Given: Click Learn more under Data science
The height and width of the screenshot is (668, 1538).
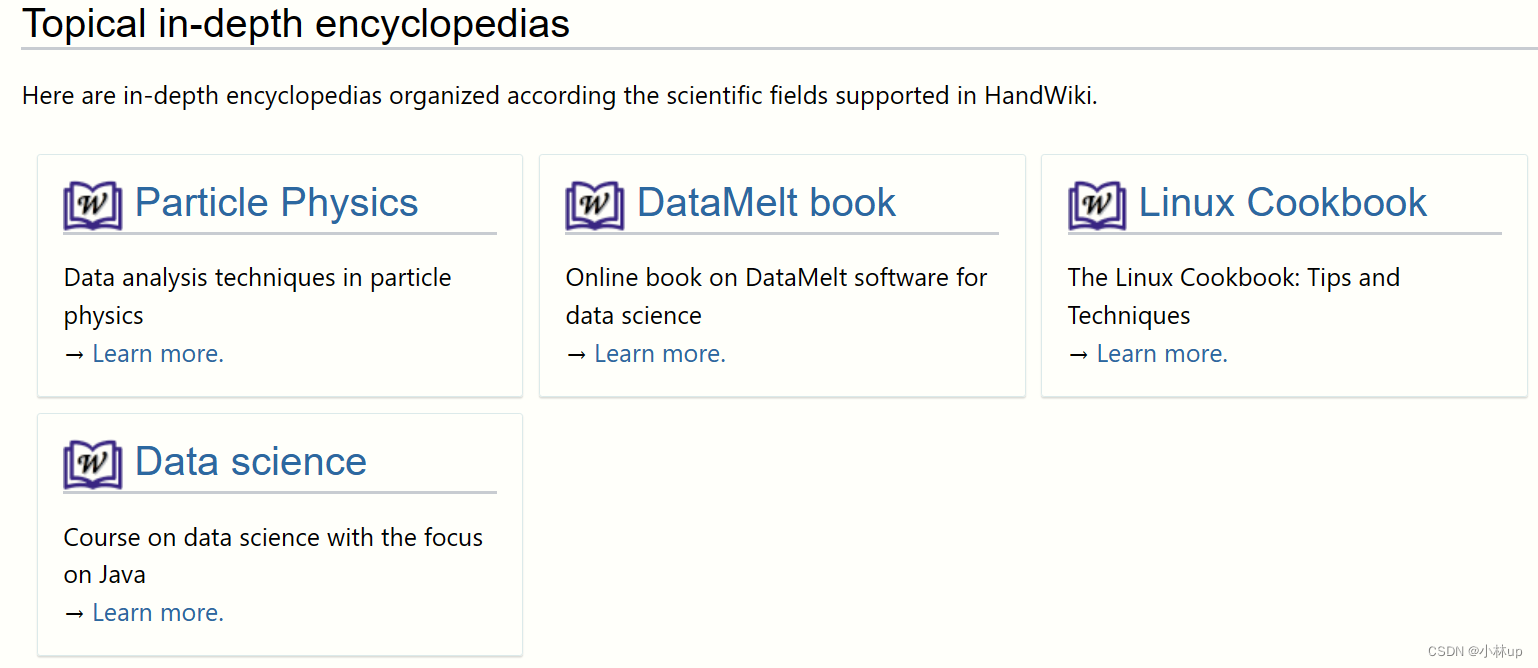Looking at the screenshot, I should (157, 612).
